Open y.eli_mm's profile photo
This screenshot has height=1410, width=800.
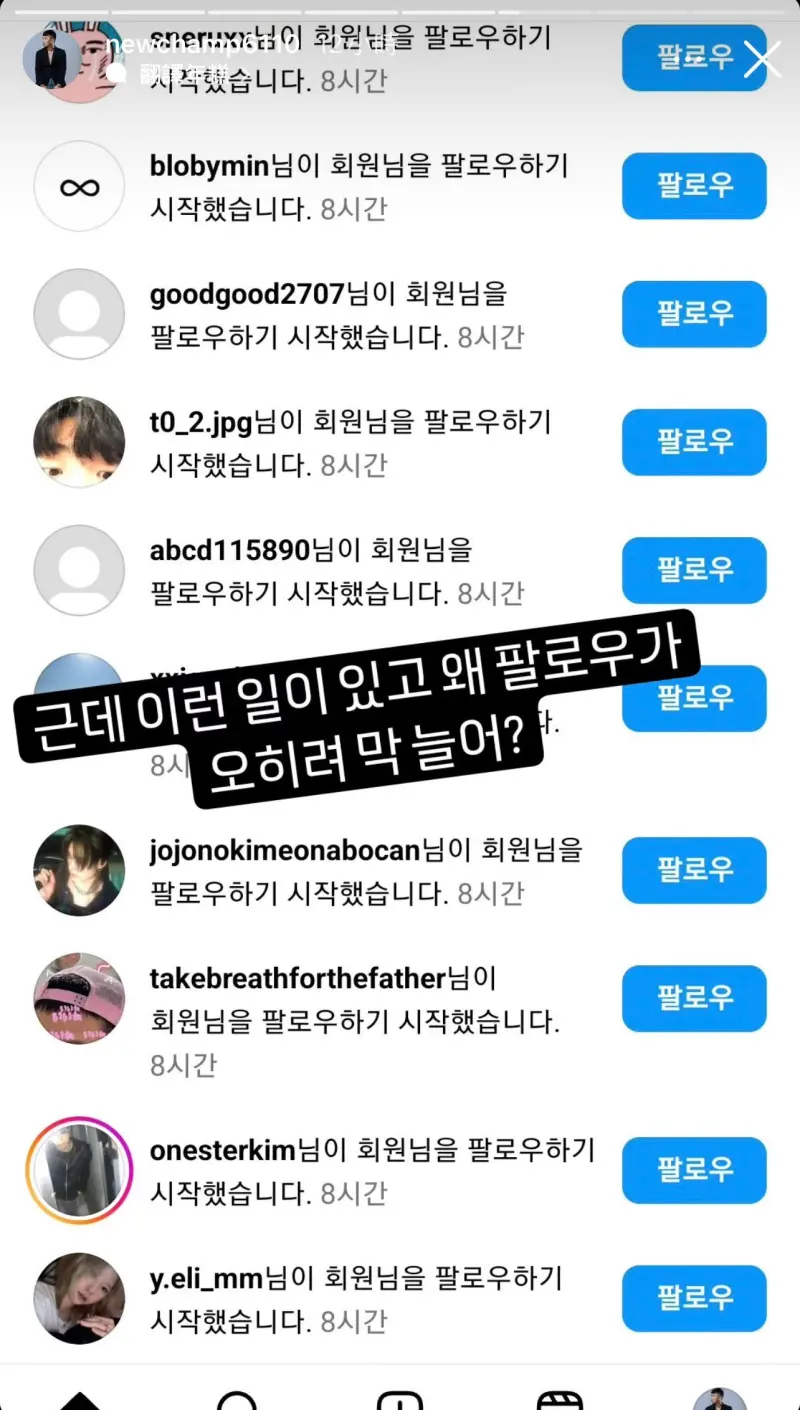(x=79, y=1298)
